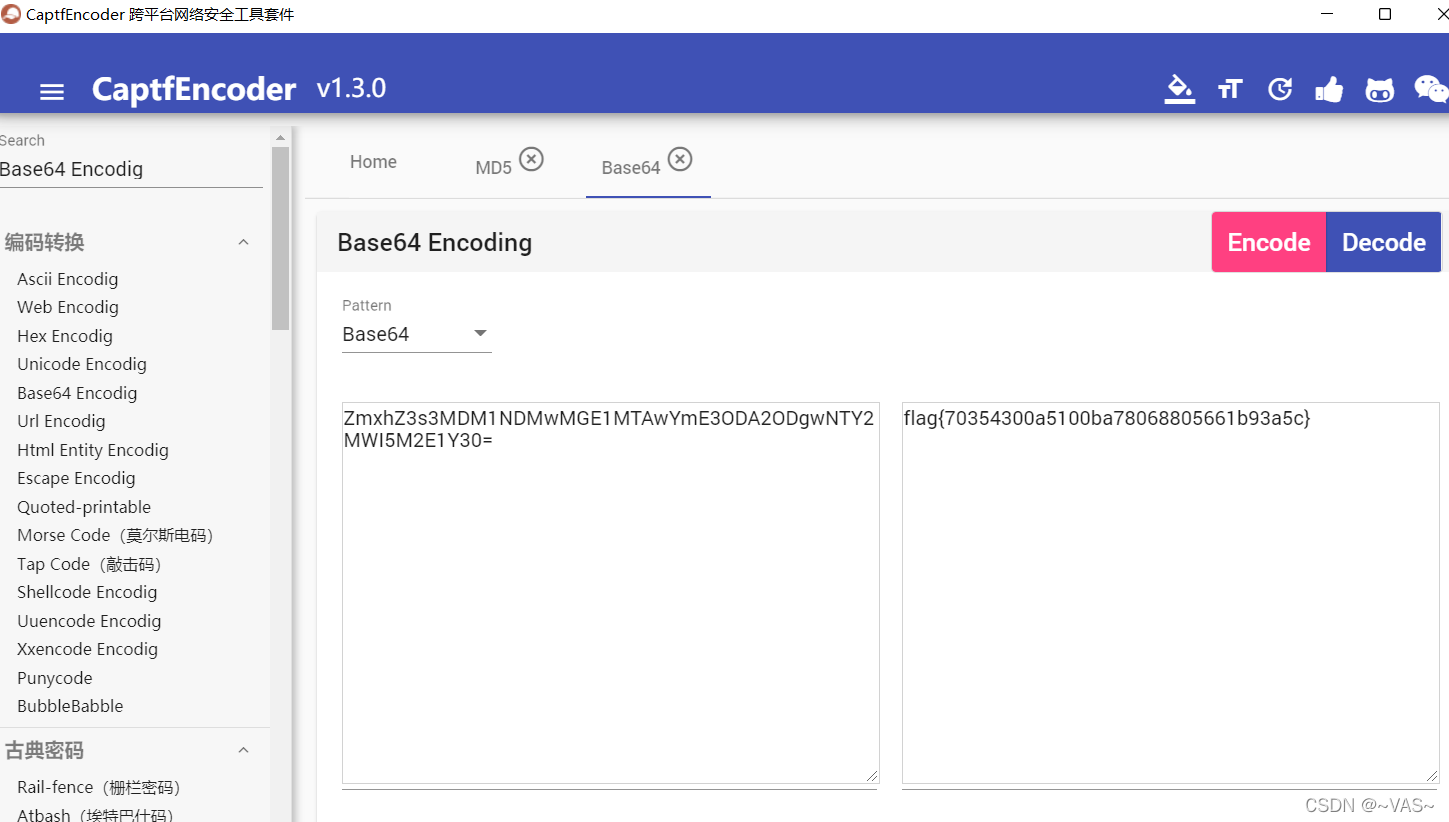
Task: Open Ascii Encodig in sidebar
Action: pos(68,279)
